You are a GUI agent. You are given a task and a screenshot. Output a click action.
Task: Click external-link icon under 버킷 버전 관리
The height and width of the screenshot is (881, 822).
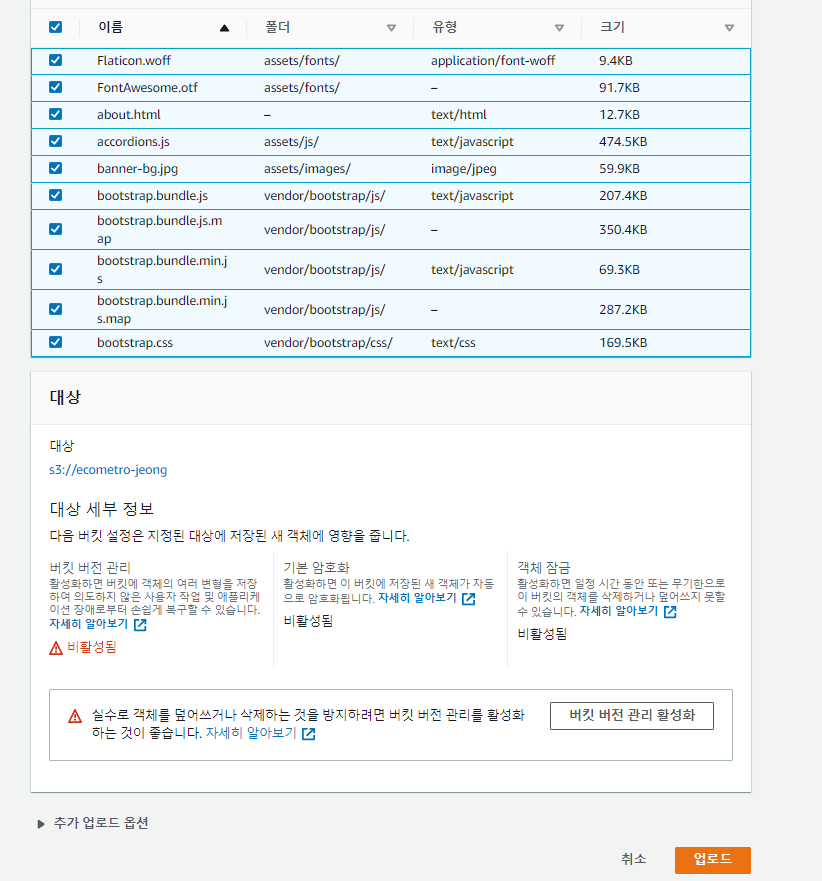[140, 625]
